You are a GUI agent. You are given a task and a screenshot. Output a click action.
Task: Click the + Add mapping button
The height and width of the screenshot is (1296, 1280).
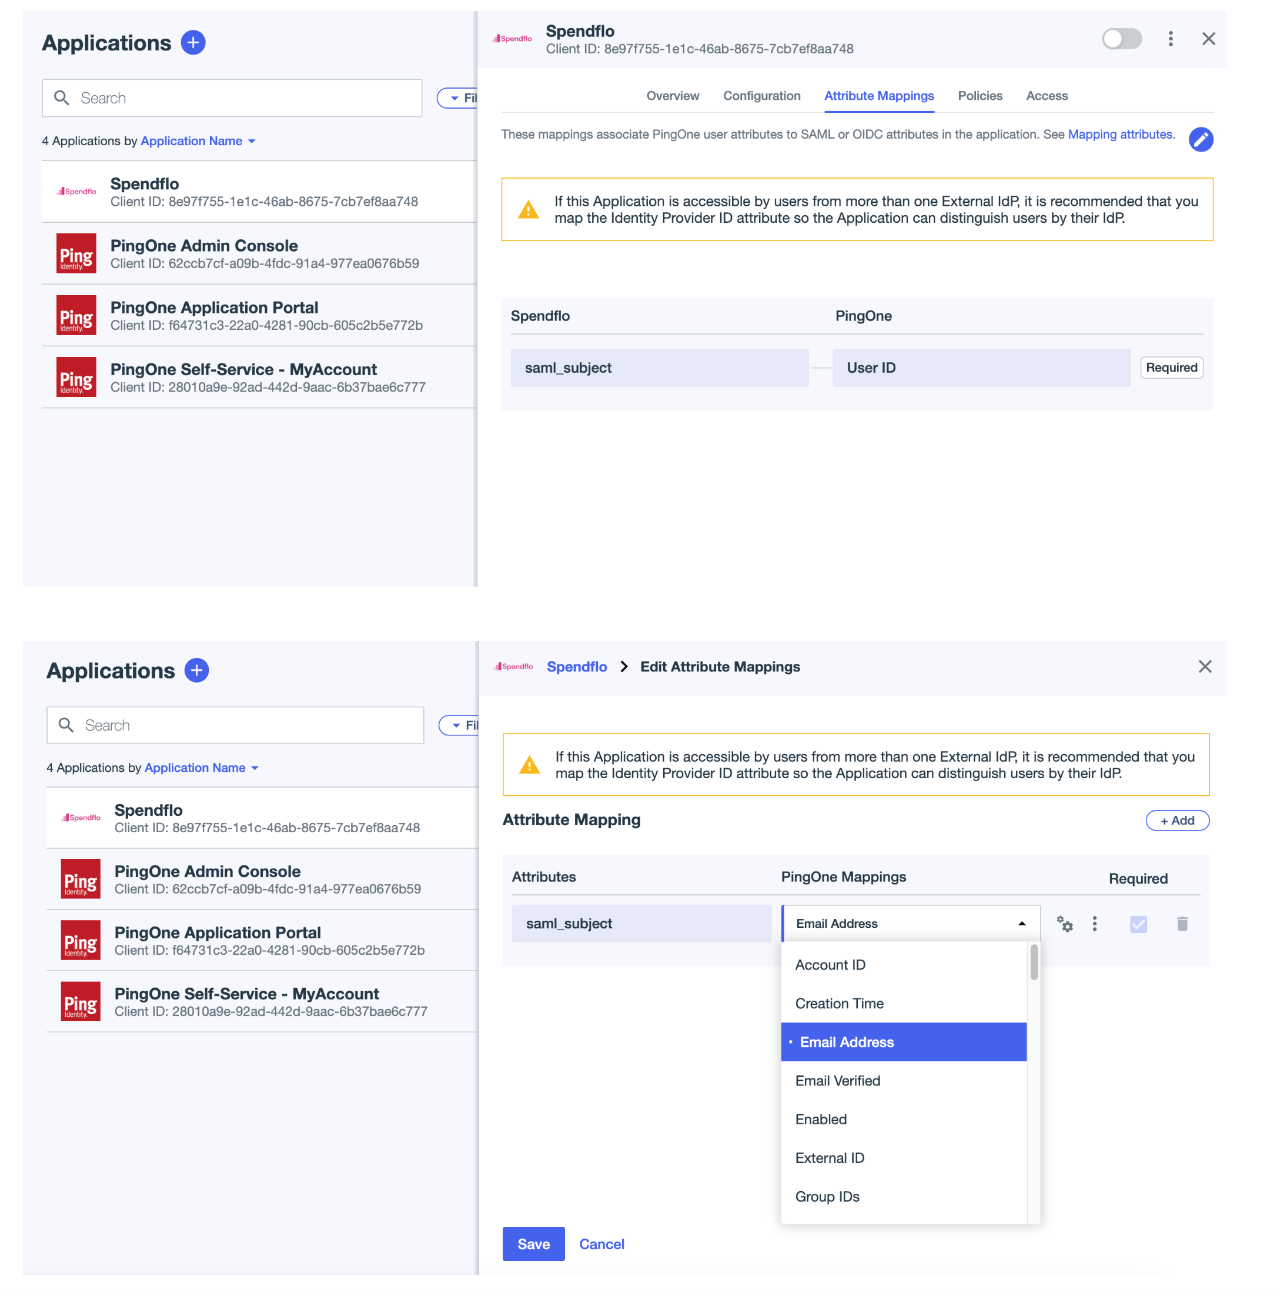tap(1178, 821)
